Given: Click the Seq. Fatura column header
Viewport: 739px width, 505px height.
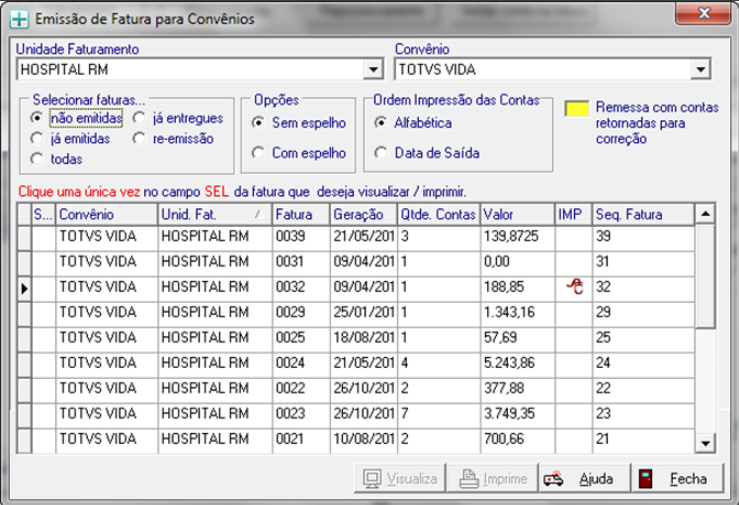Looking at the screenshot, I should coord(643,214).
